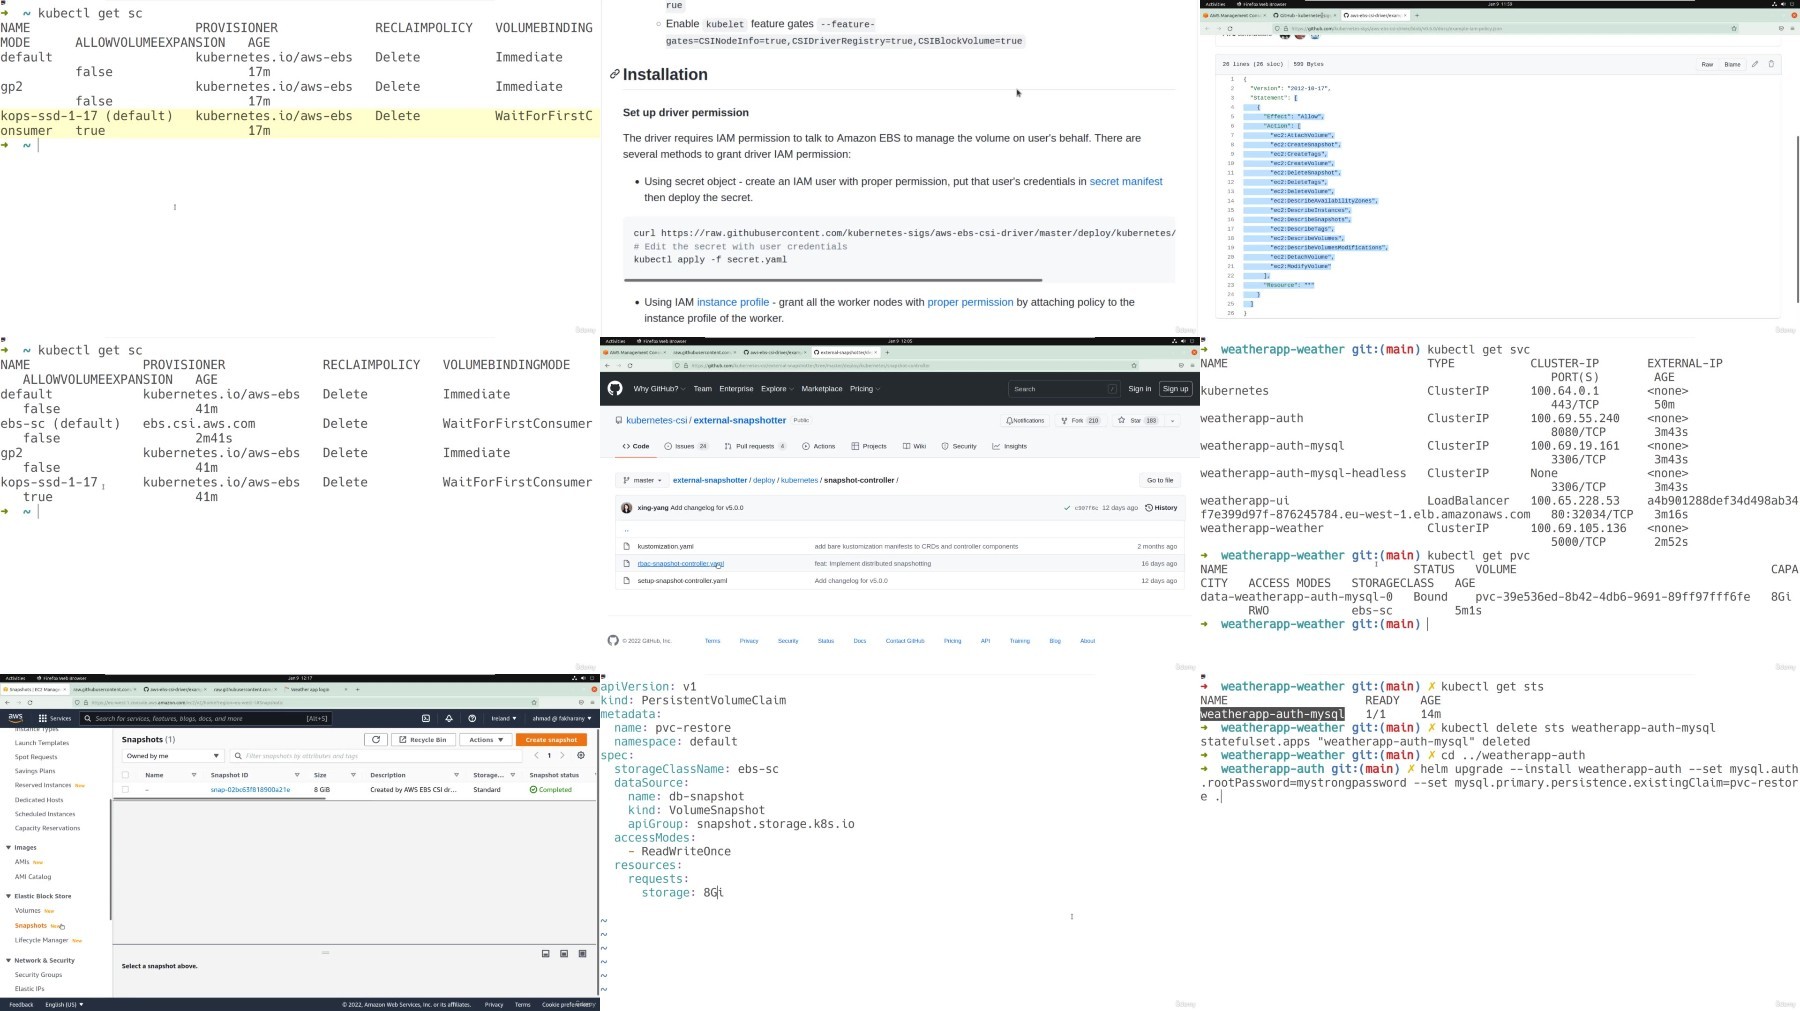Open new tab in AWS Snapshots browser window

click(x=357, y=689)
